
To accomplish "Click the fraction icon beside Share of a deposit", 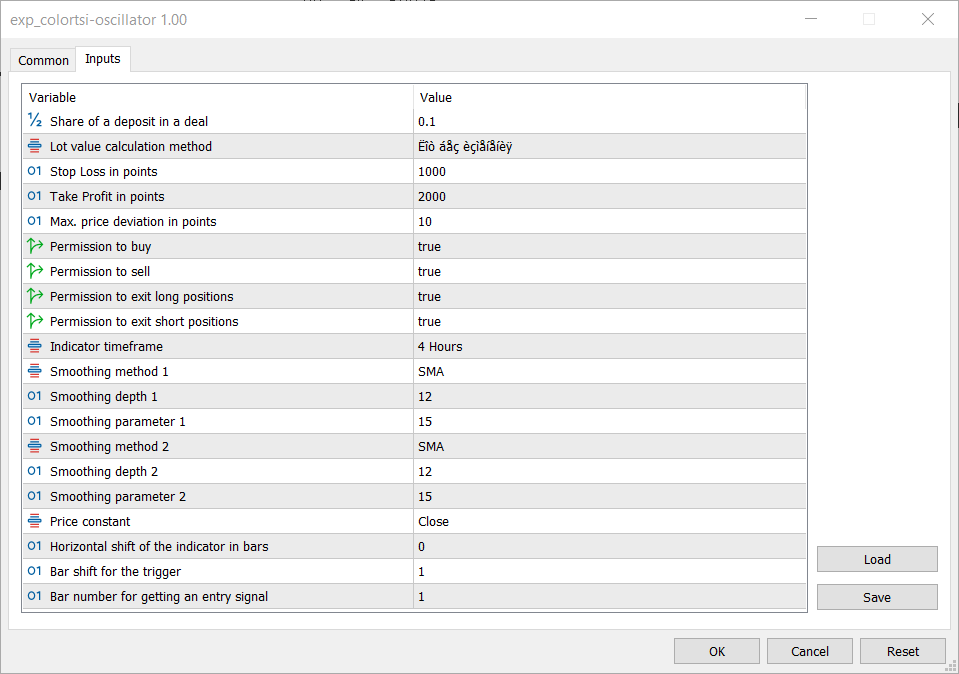I will [x=35, y=120].
